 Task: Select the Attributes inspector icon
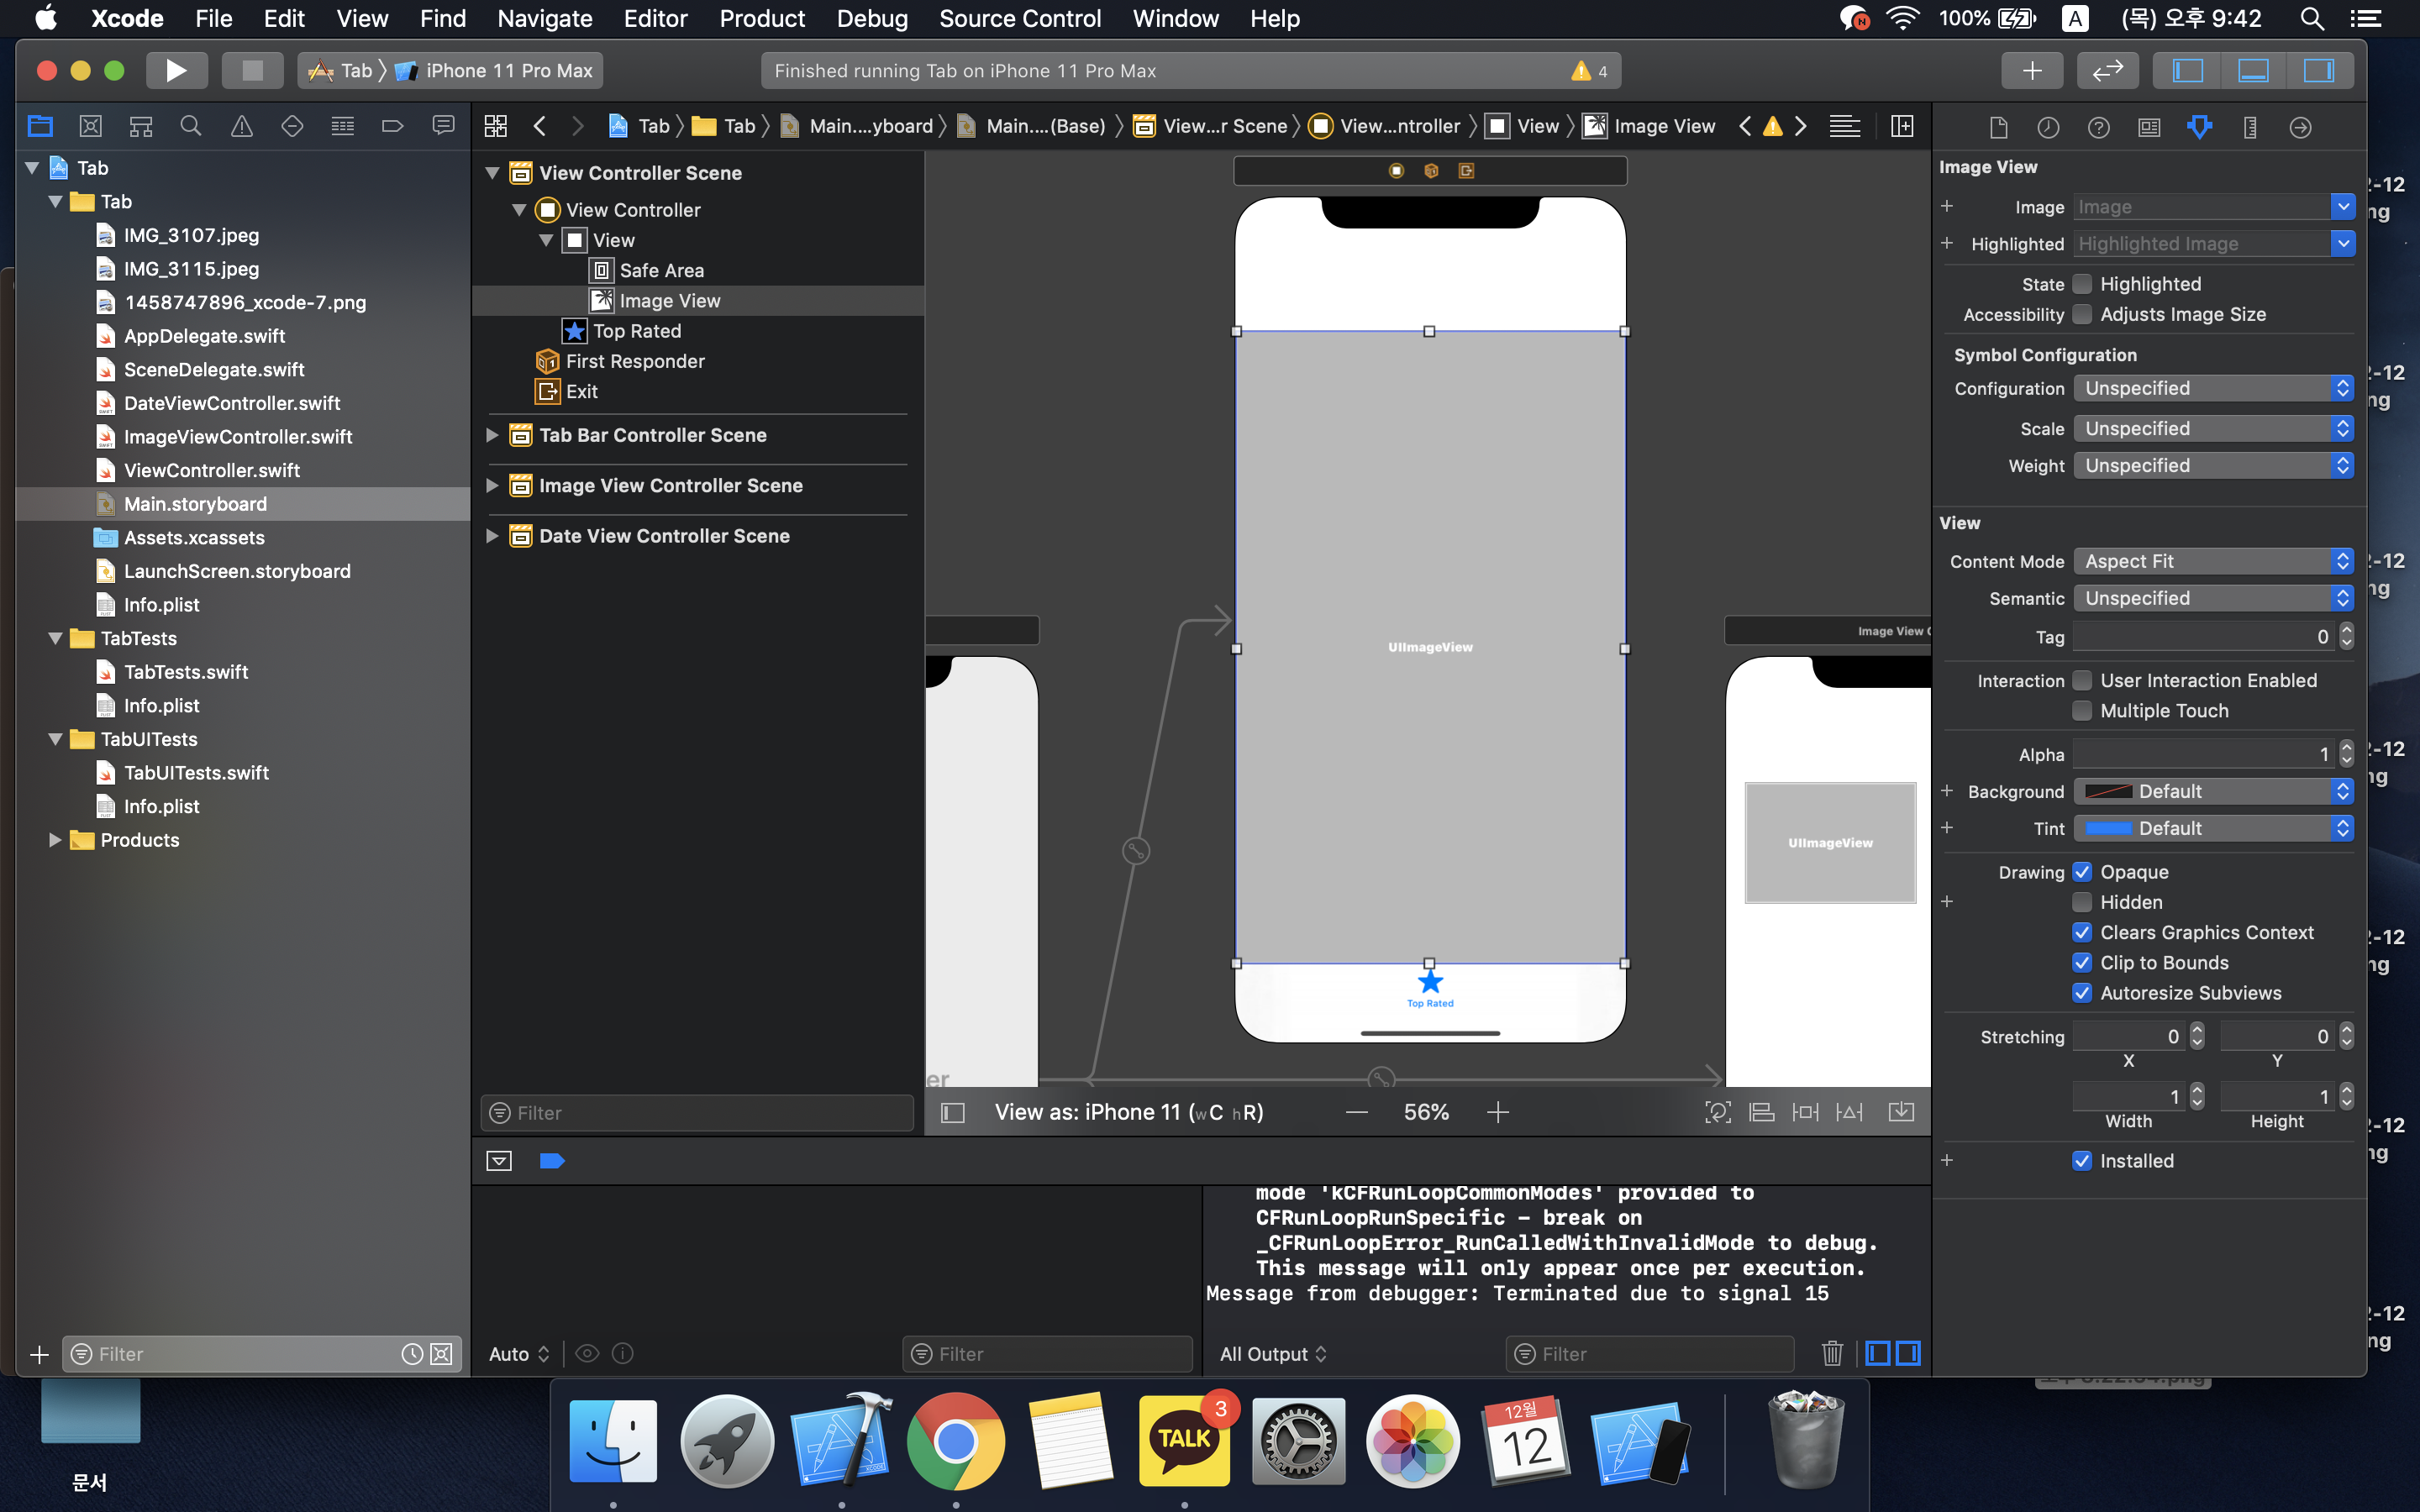point(2199,127)
